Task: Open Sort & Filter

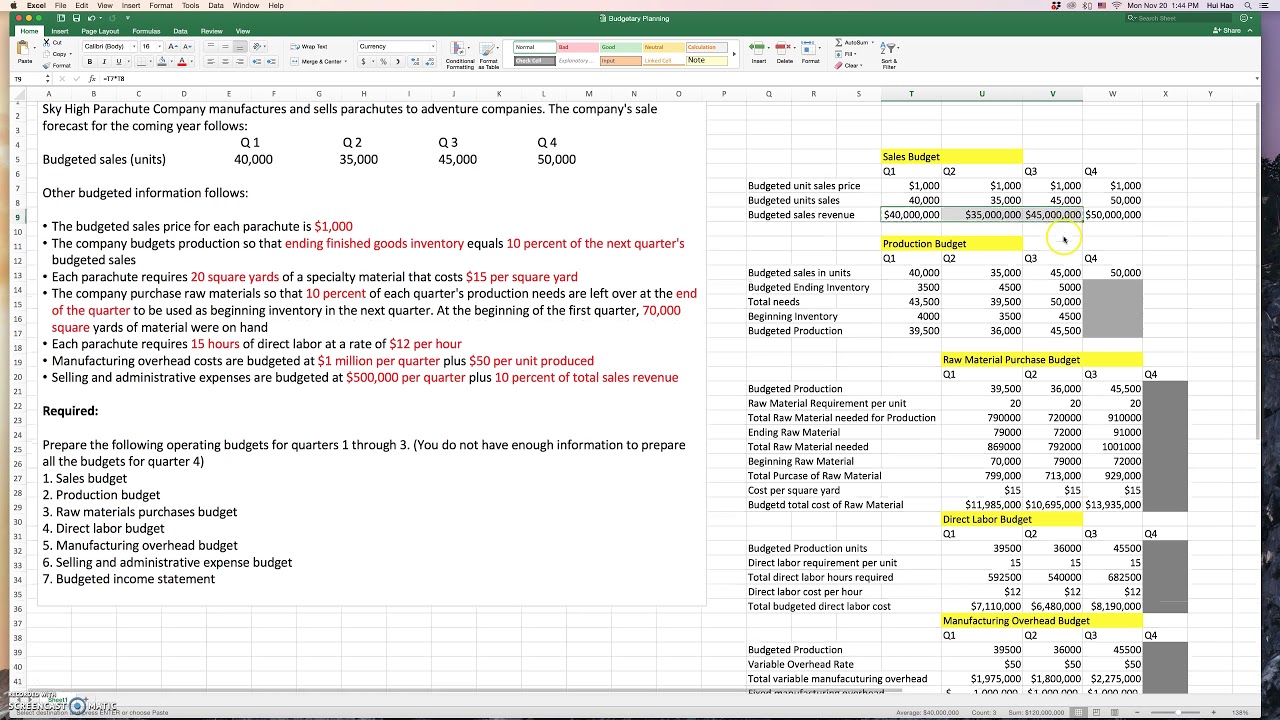Action: [x=889, y=54]
